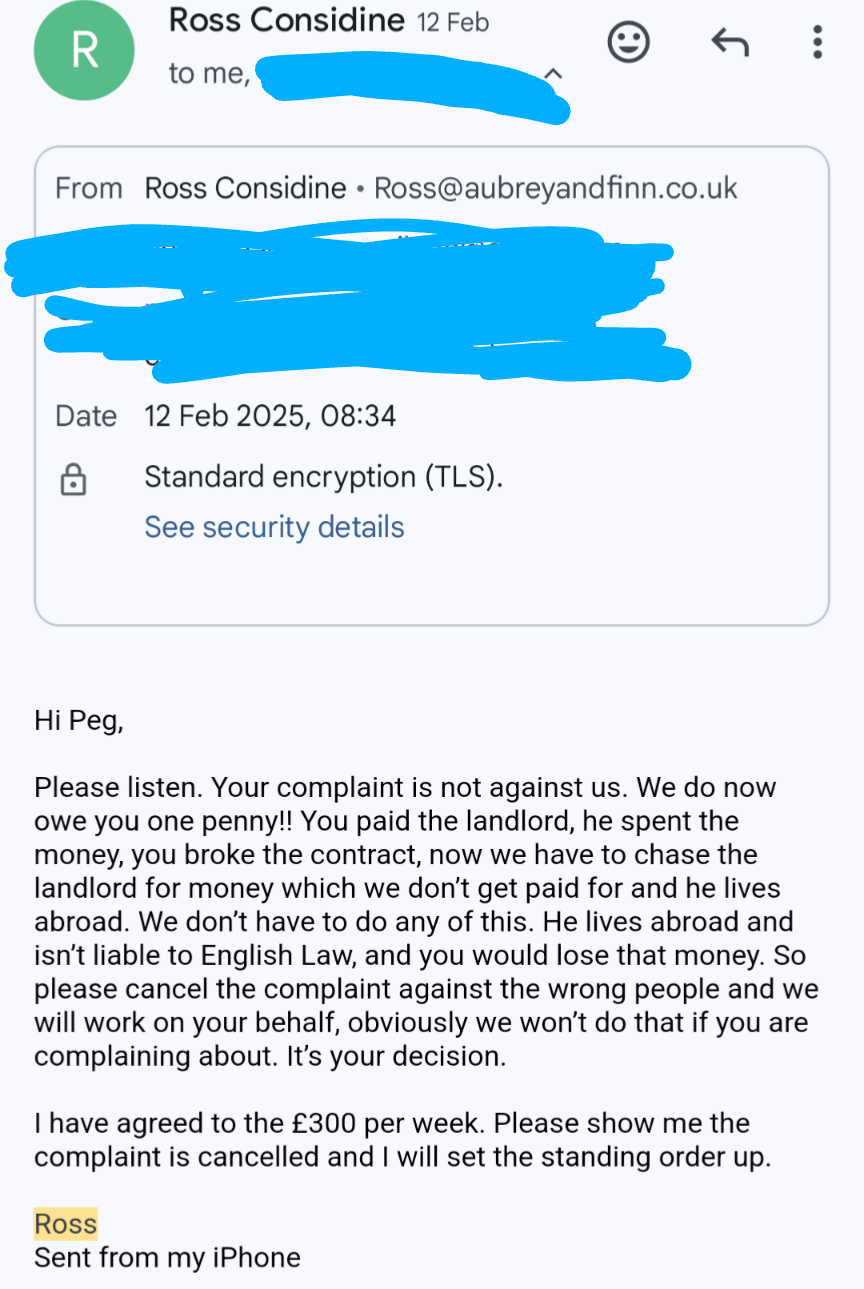Viewport: 864px width, 1289px height.
Task: Tap the highlighted Ross signature
Action: point(66,1223)
